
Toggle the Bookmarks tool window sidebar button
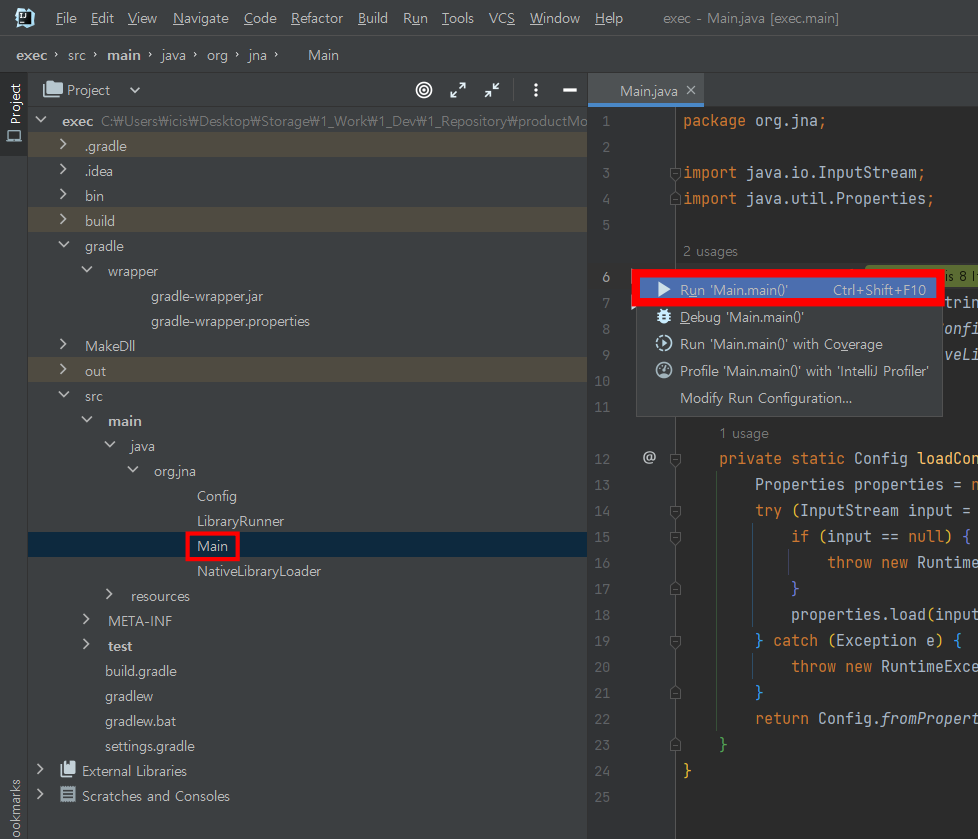point(15,808)
